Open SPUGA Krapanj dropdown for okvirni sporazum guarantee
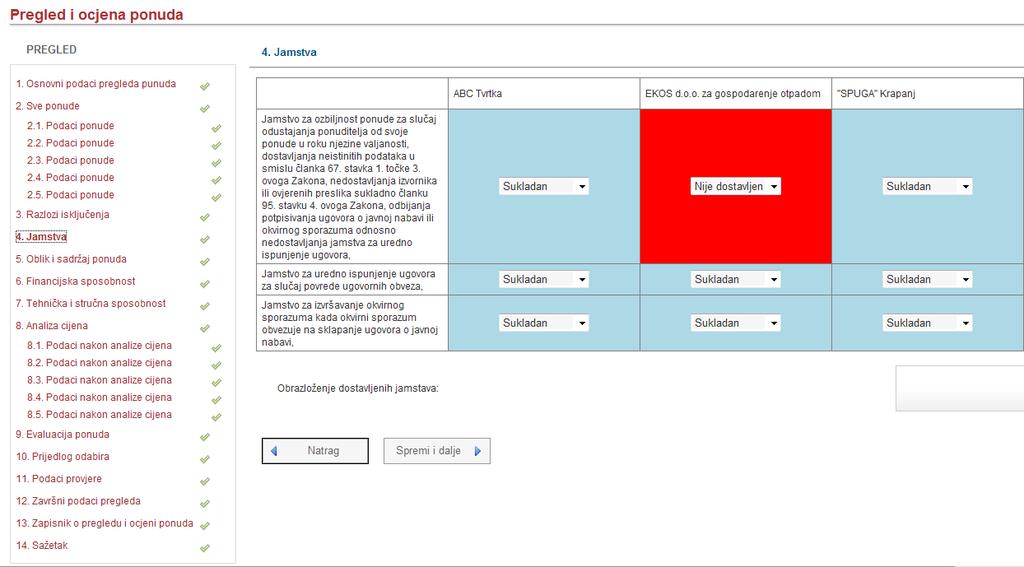The image size is (1024, 567). 927,323
